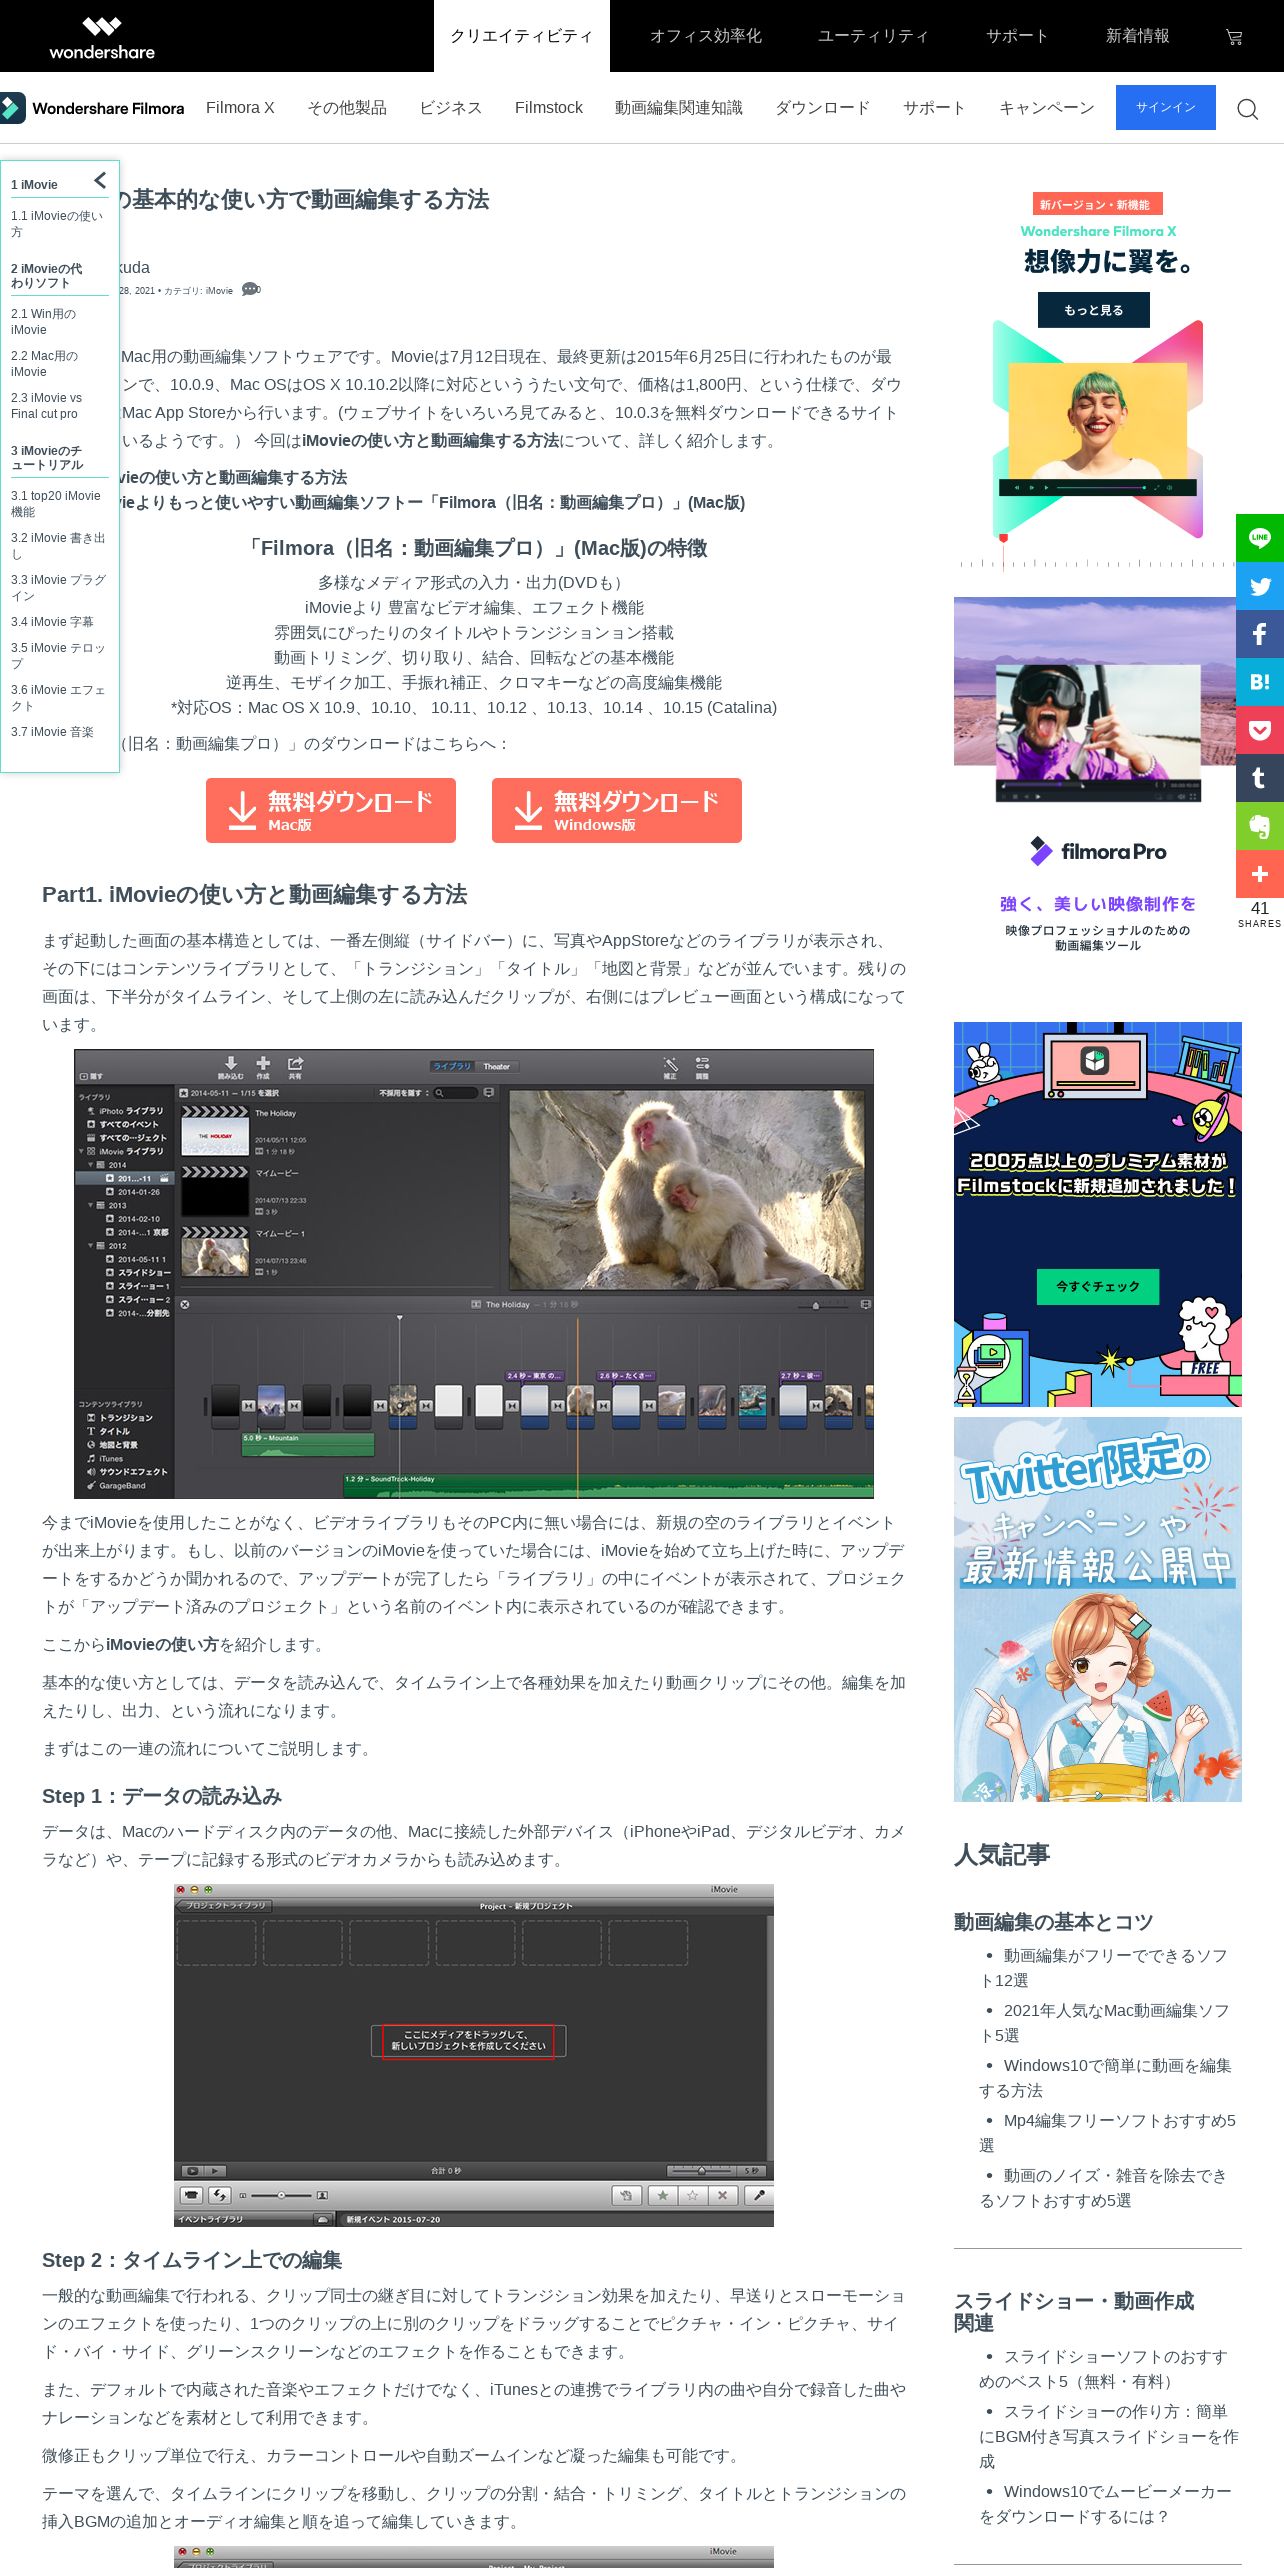1284x2568 pixels.
Task: Read Windows10でムービーメーカーをダウンロード article
Action: [x=1106, y=2504]
